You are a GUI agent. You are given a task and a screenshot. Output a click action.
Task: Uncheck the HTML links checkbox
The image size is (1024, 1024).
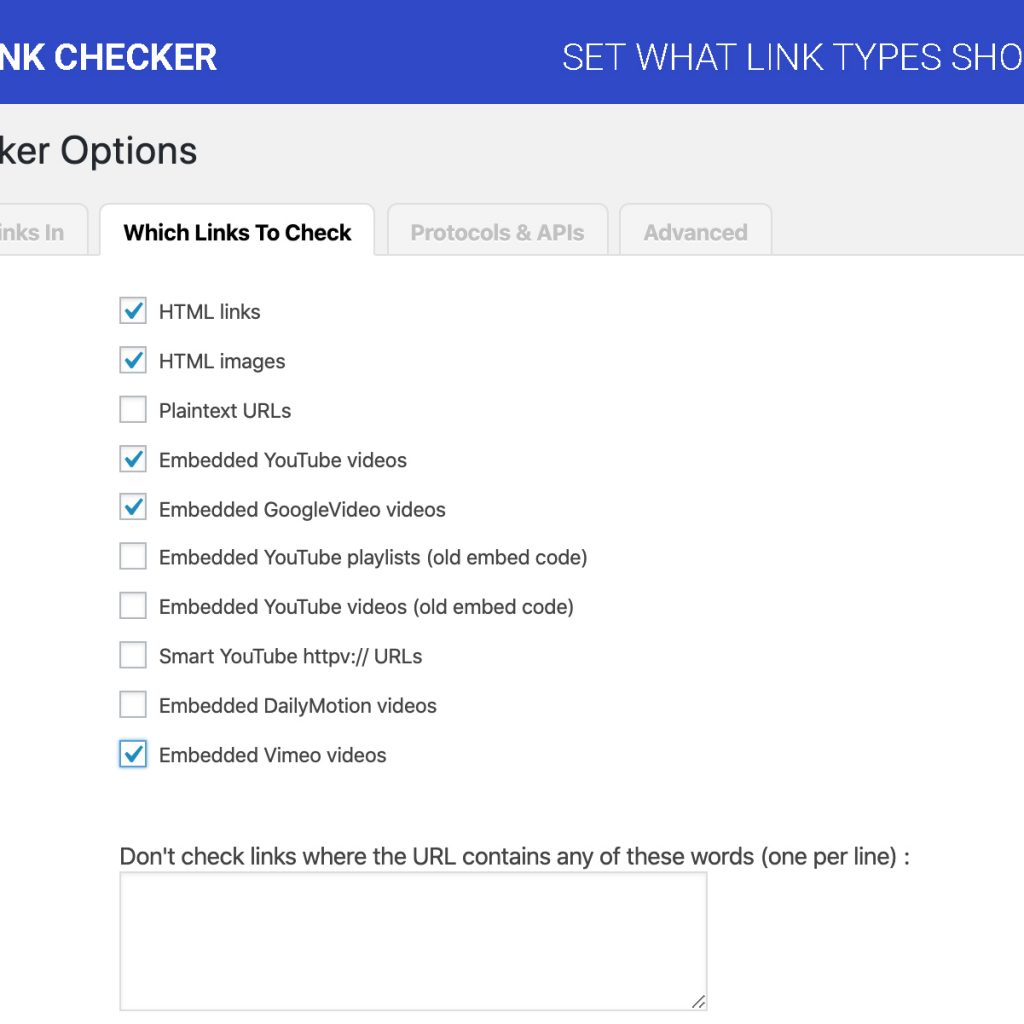(133, 311)
